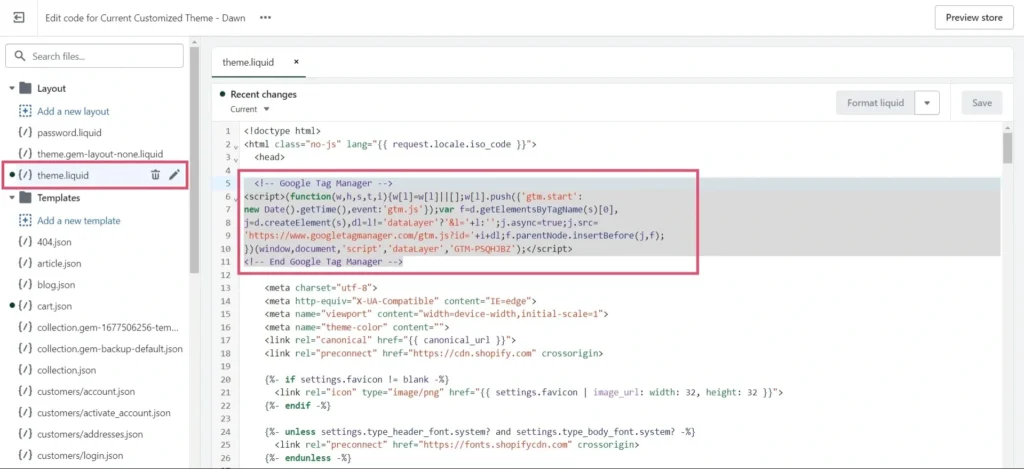Open customers/account.json file
1024x469 pixels.
pyautogui.click(x=86, y=392)
